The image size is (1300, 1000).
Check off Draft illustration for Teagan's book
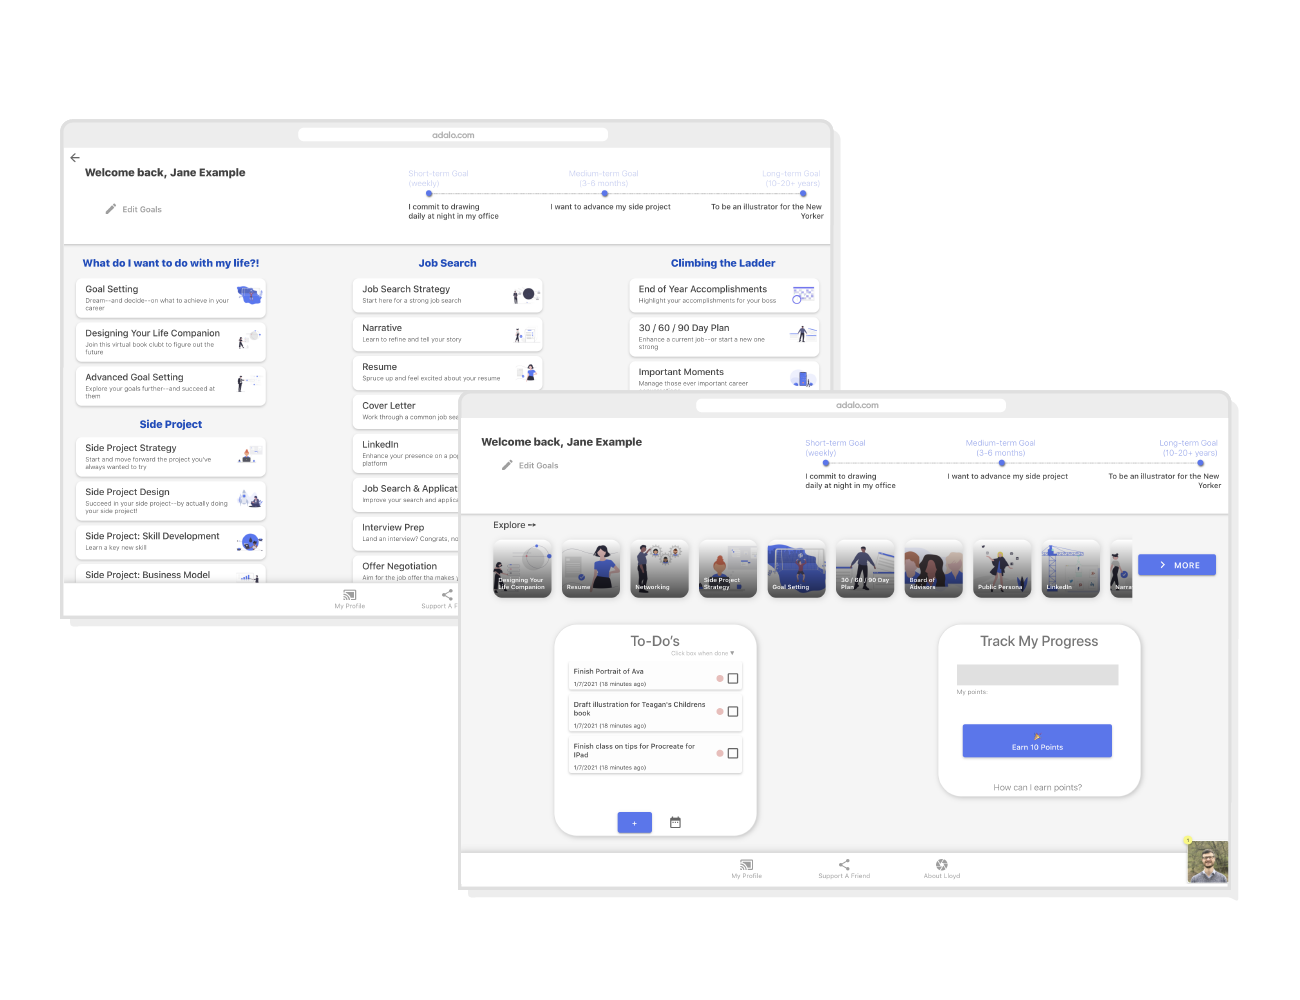click(733, 712)
